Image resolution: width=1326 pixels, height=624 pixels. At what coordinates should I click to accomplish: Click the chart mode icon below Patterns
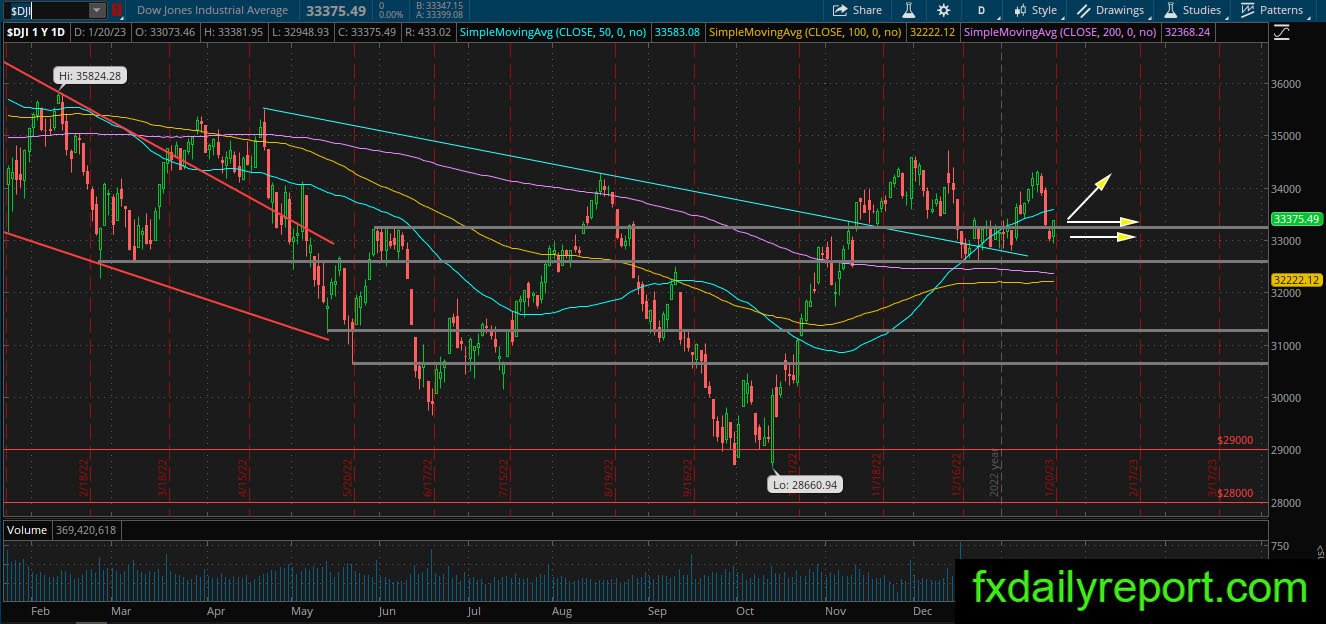[1282, 32]
